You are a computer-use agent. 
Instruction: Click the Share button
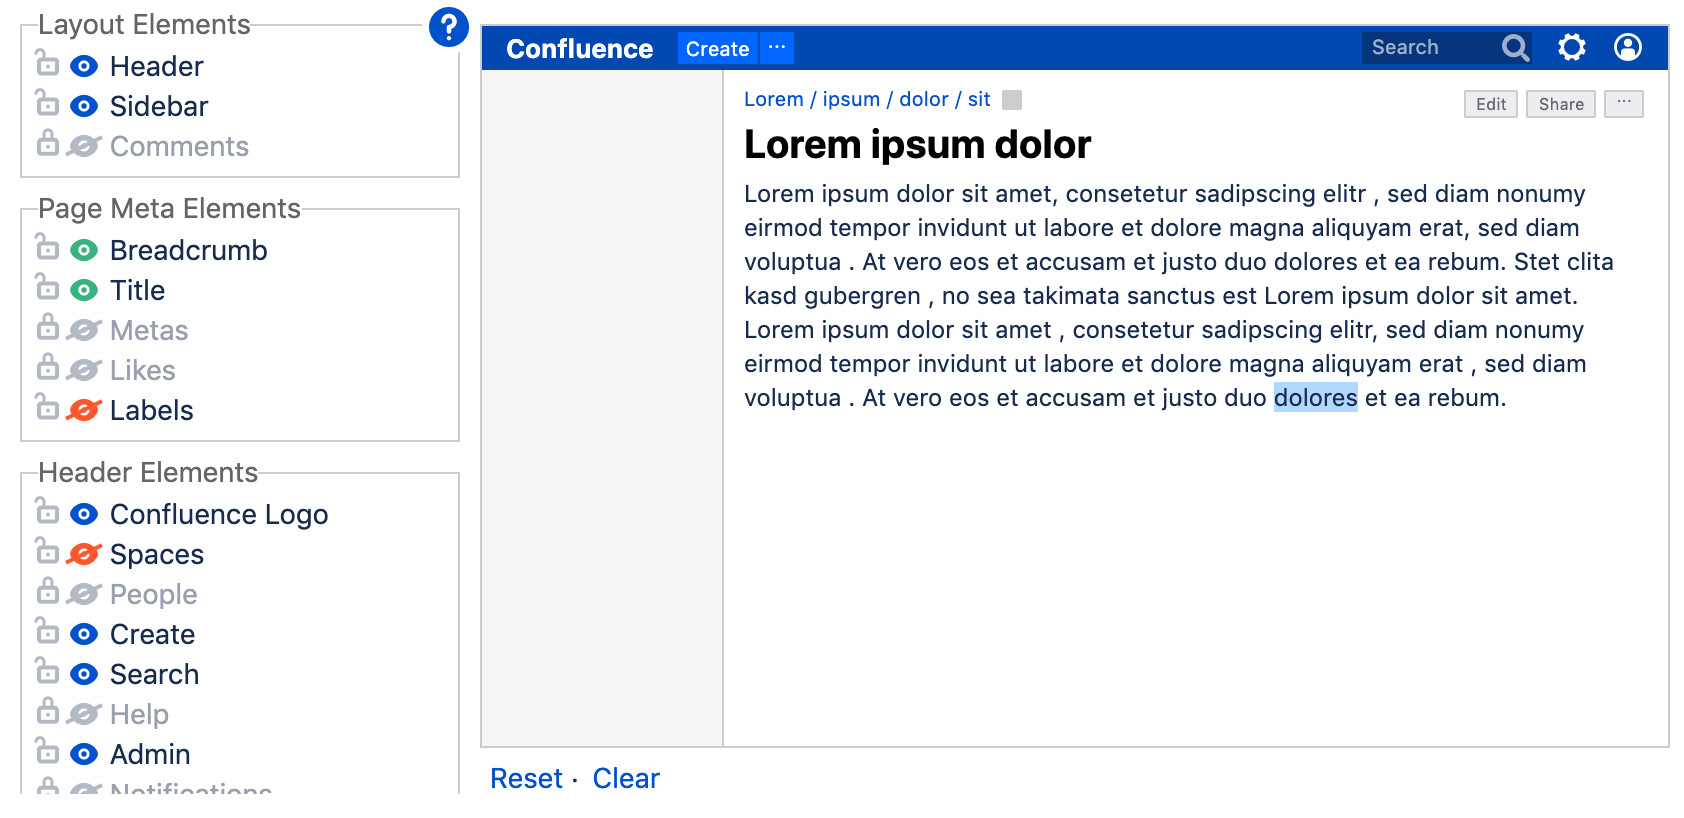tap(1561, 104)
